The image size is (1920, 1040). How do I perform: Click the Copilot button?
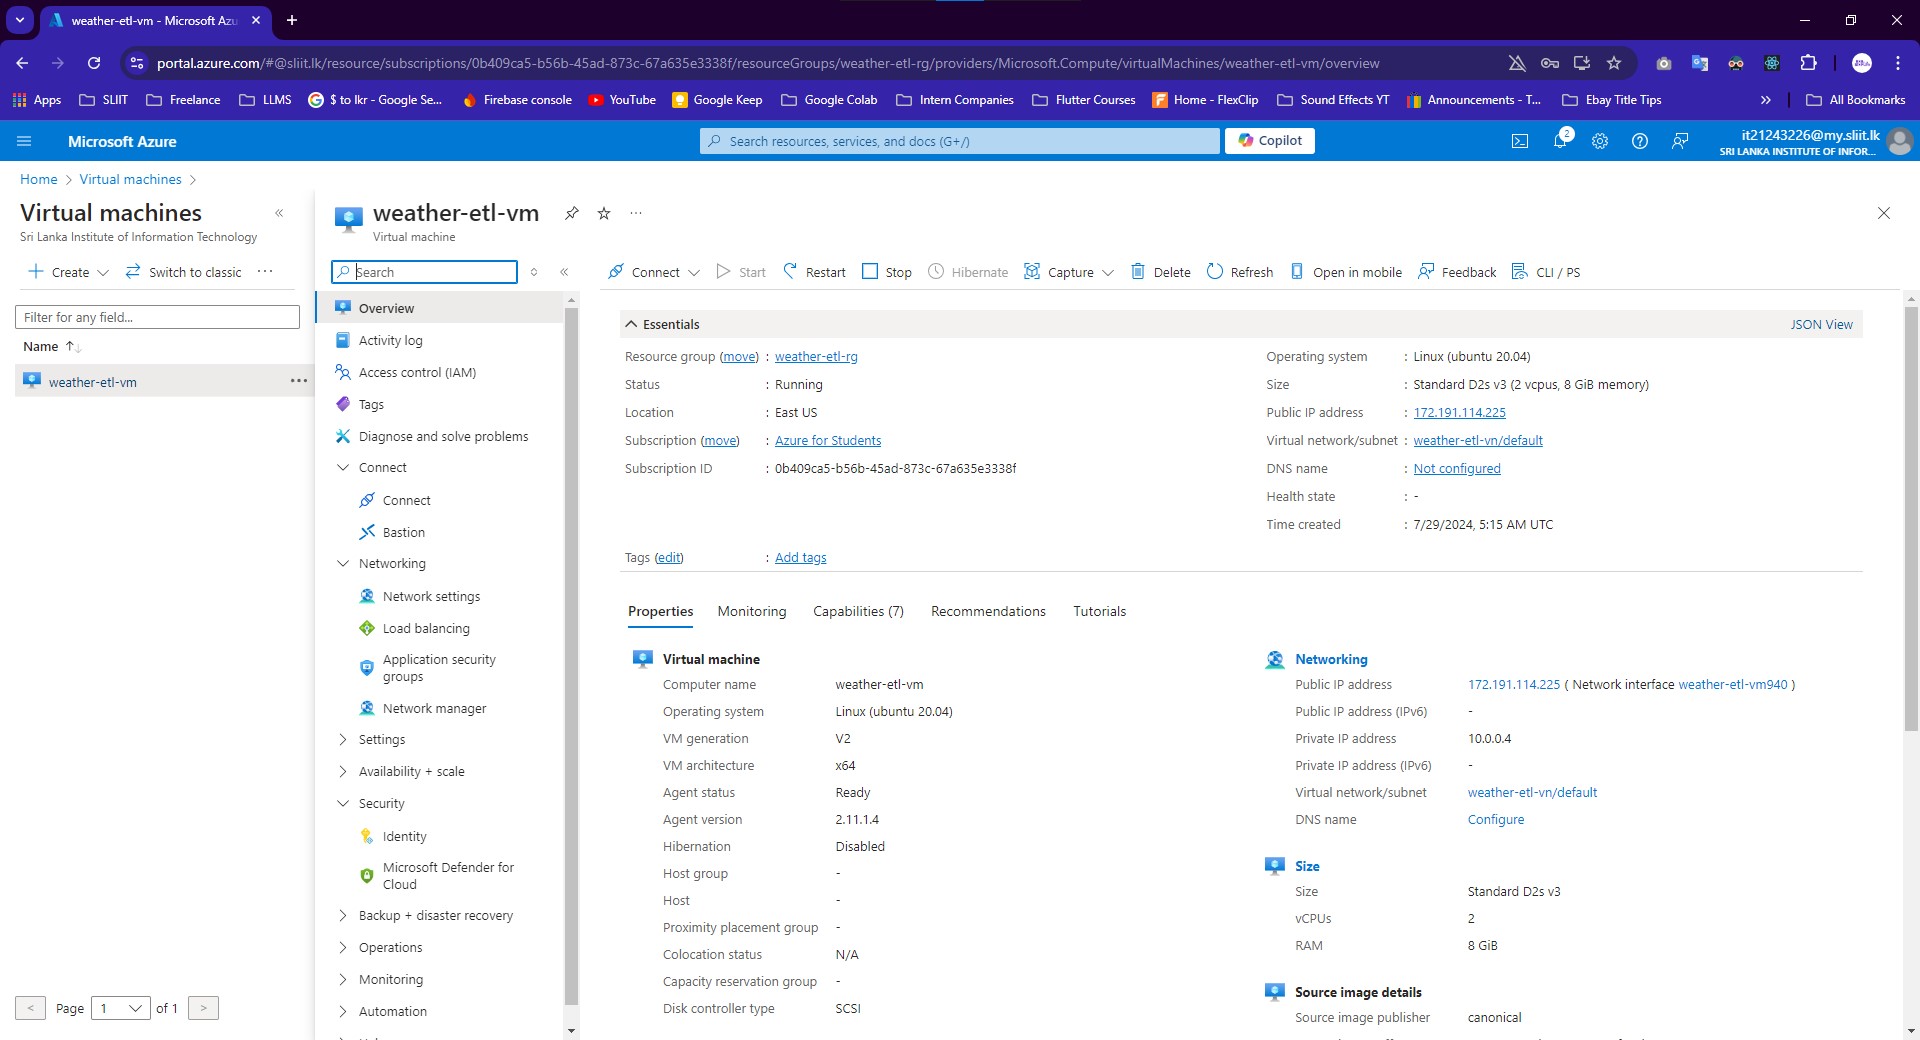(1270, 141)
